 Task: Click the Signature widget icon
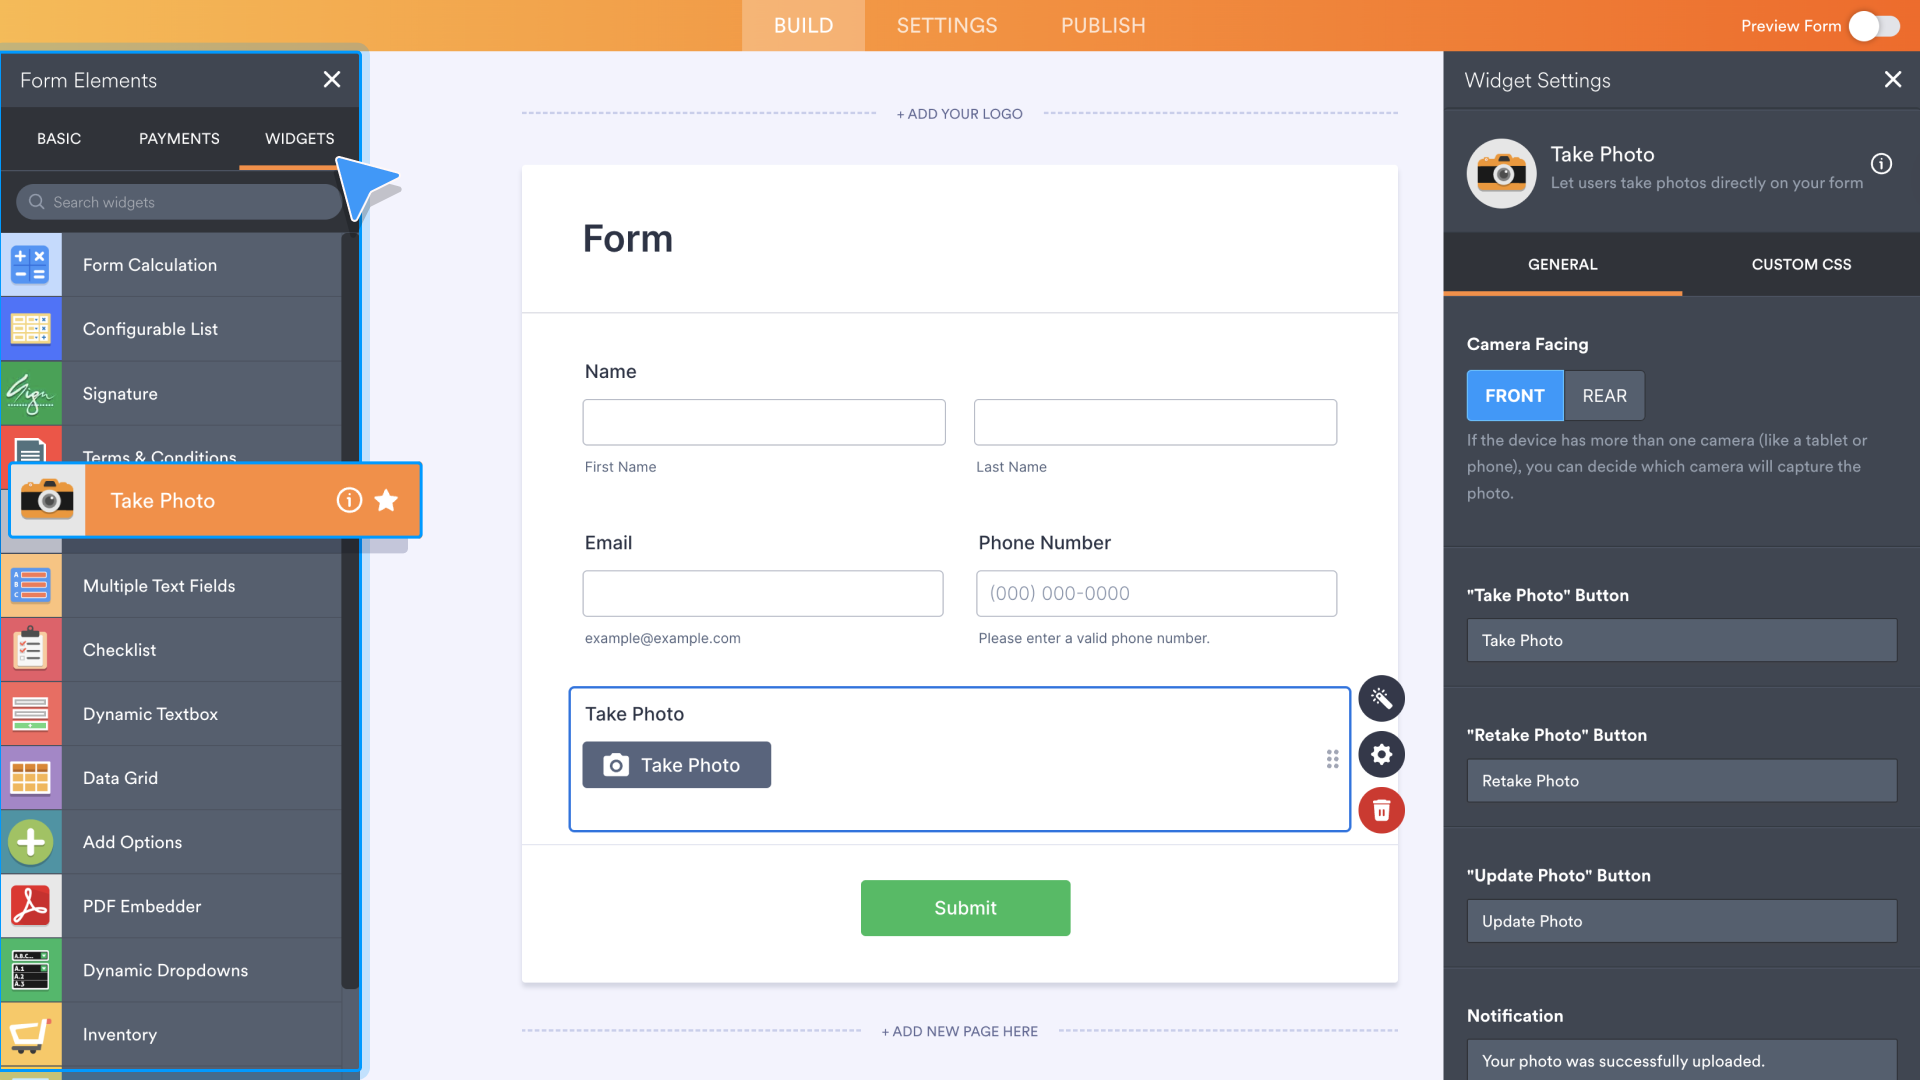32,393
